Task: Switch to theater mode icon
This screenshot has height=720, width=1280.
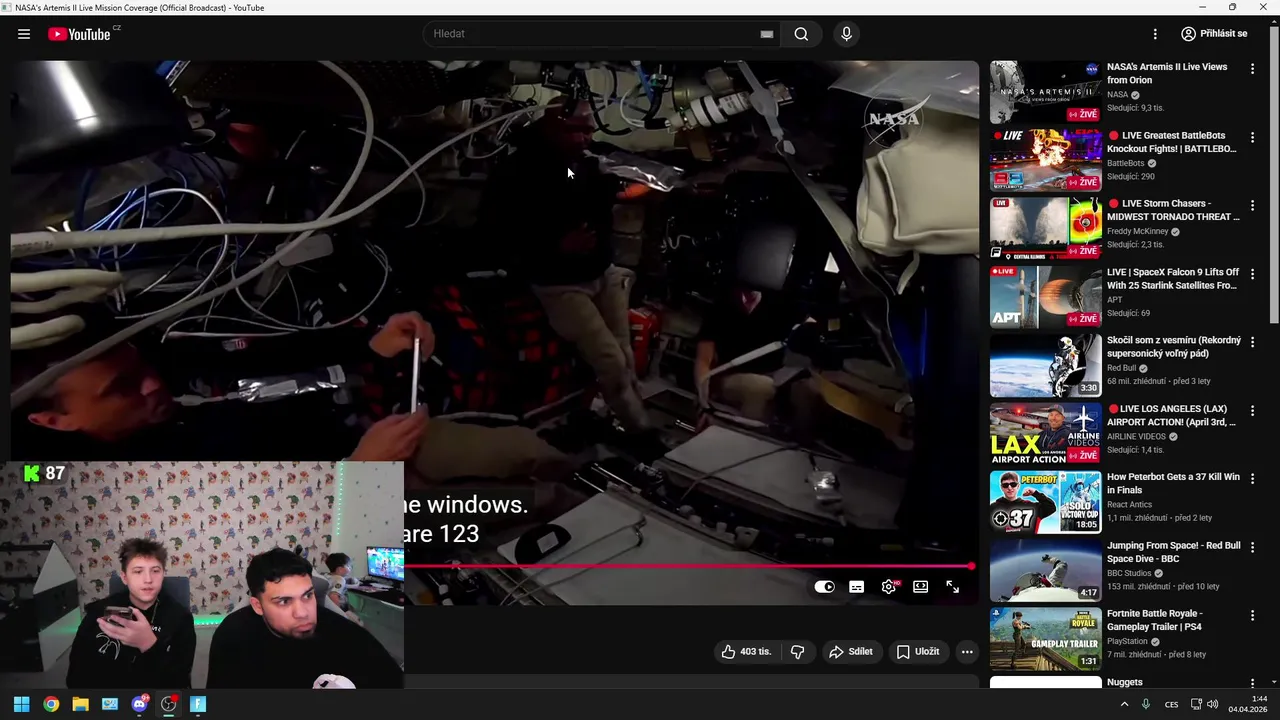Action: [921, 587]
